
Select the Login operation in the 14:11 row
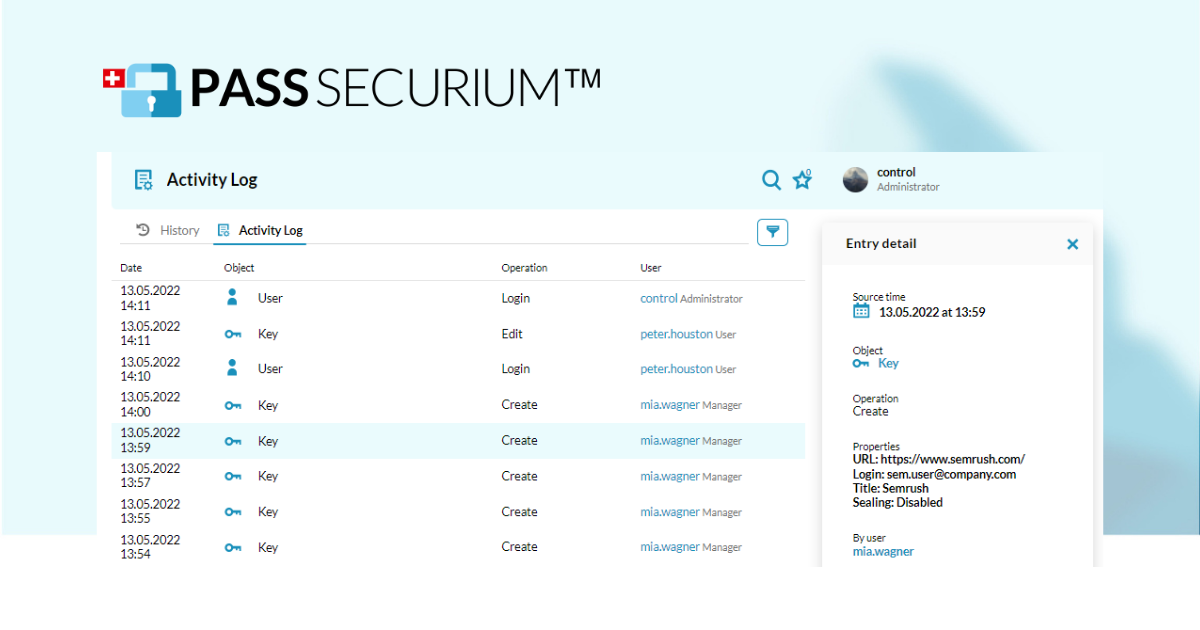tap(516, 298)
